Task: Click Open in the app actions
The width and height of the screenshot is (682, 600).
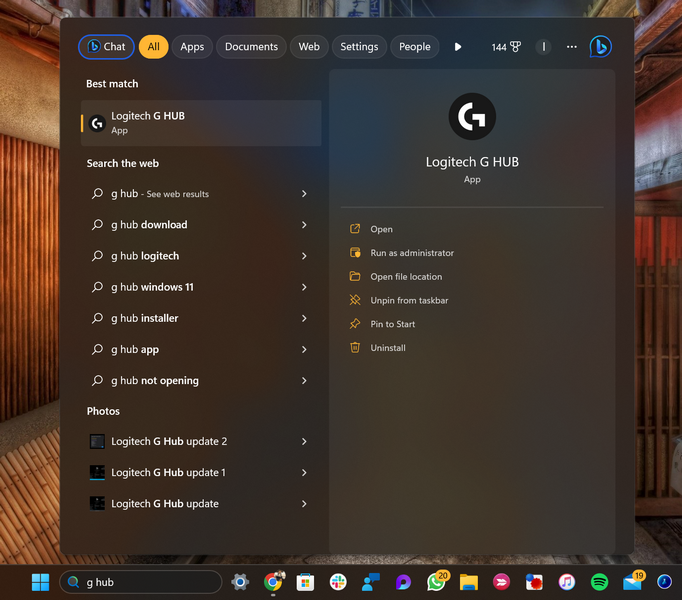Action: pos(381,229)
